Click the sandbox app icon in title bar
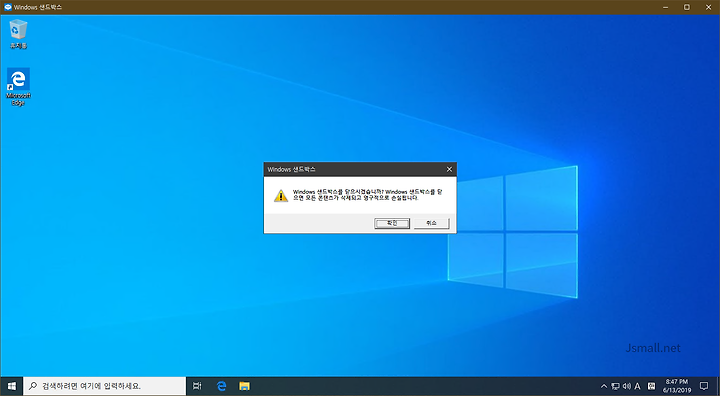 click(x=7, y=7)
